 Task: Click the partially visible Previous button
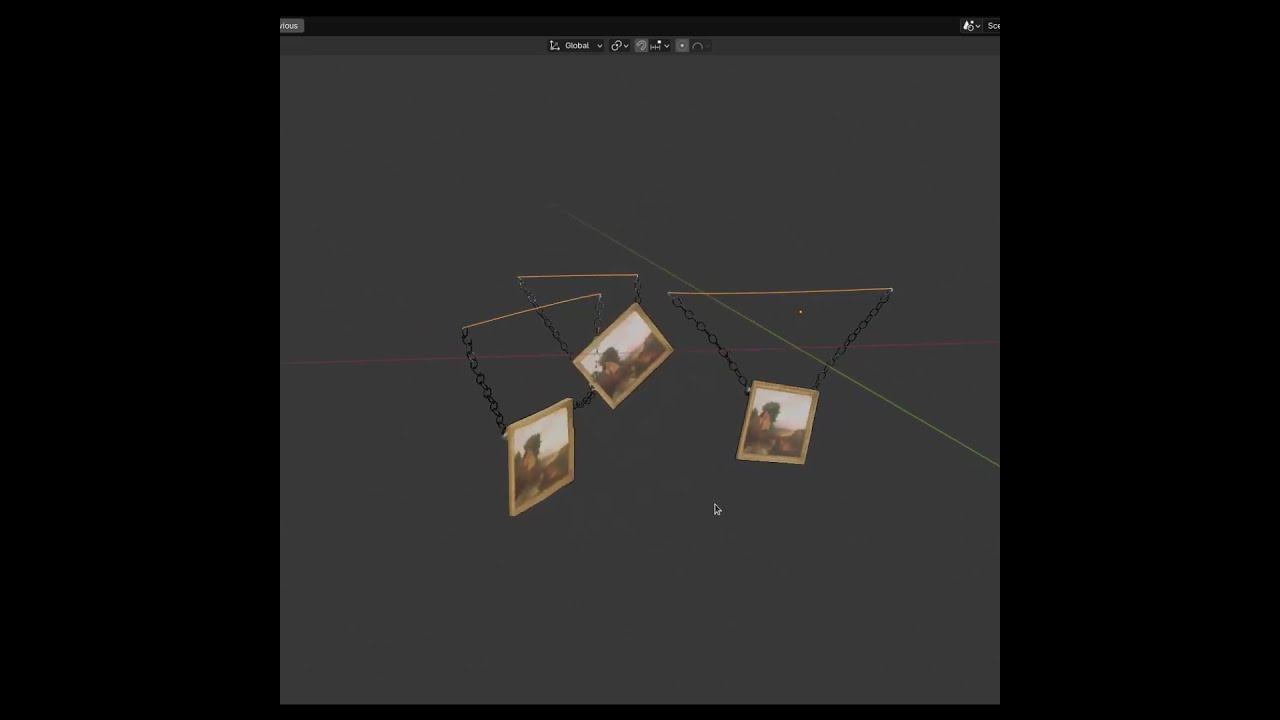[x=291, y=26]
